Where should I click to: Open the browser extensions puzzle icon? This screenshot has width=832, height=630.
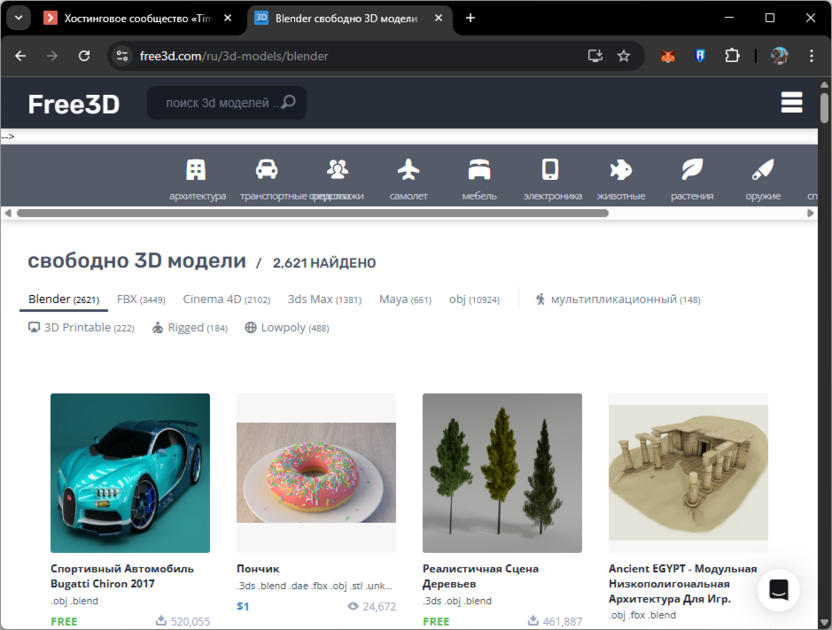point(732,56)
